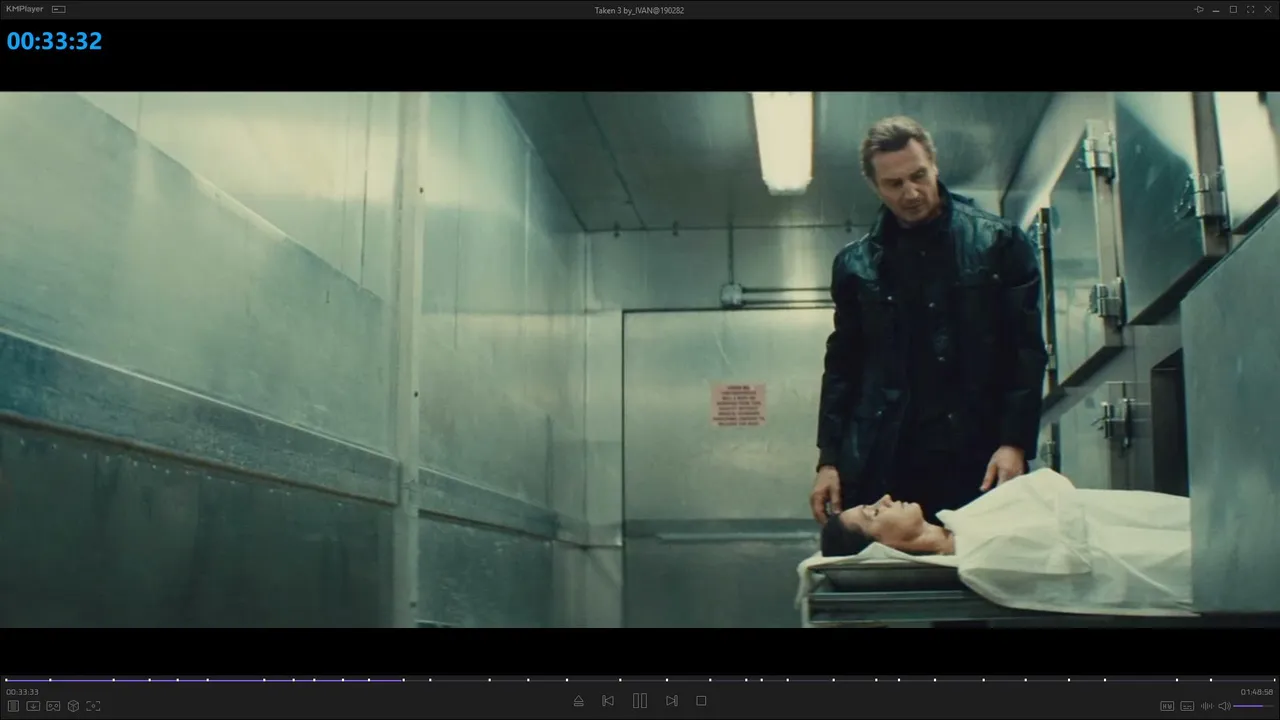Stop the video playback
This screenshot has height=720, width=1280.
tap(701, 701)
